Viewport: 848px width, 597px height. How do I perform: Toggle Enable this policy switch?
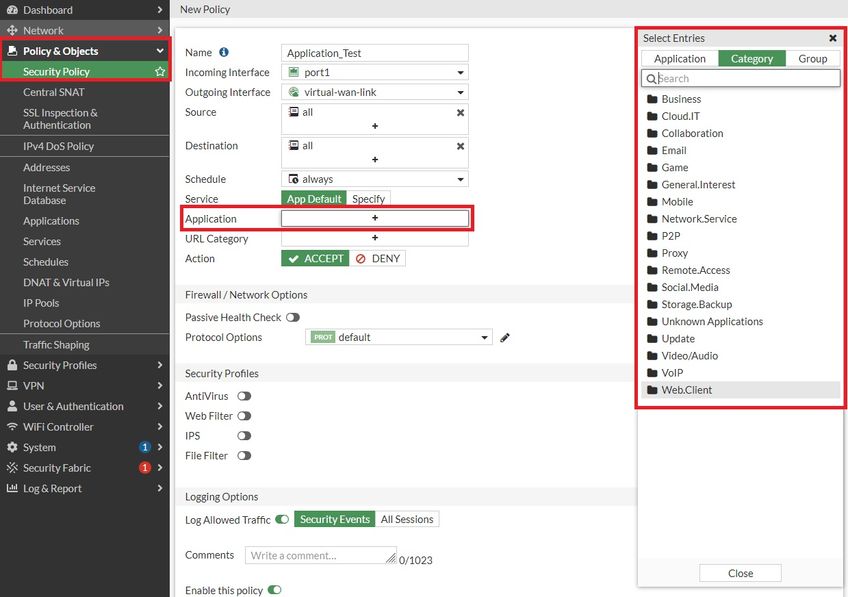pos(275,589)
